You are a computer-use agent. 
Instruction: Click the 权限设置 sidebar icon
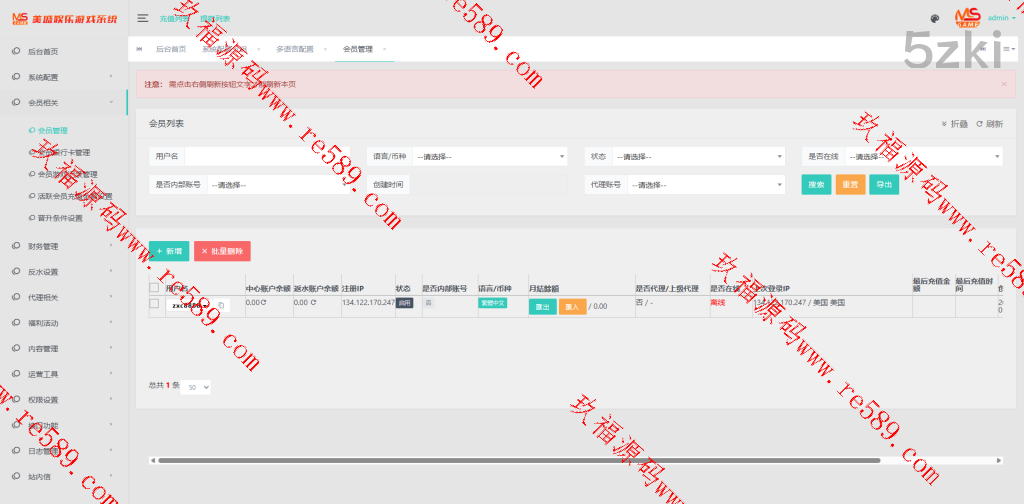tap(16, 400)
